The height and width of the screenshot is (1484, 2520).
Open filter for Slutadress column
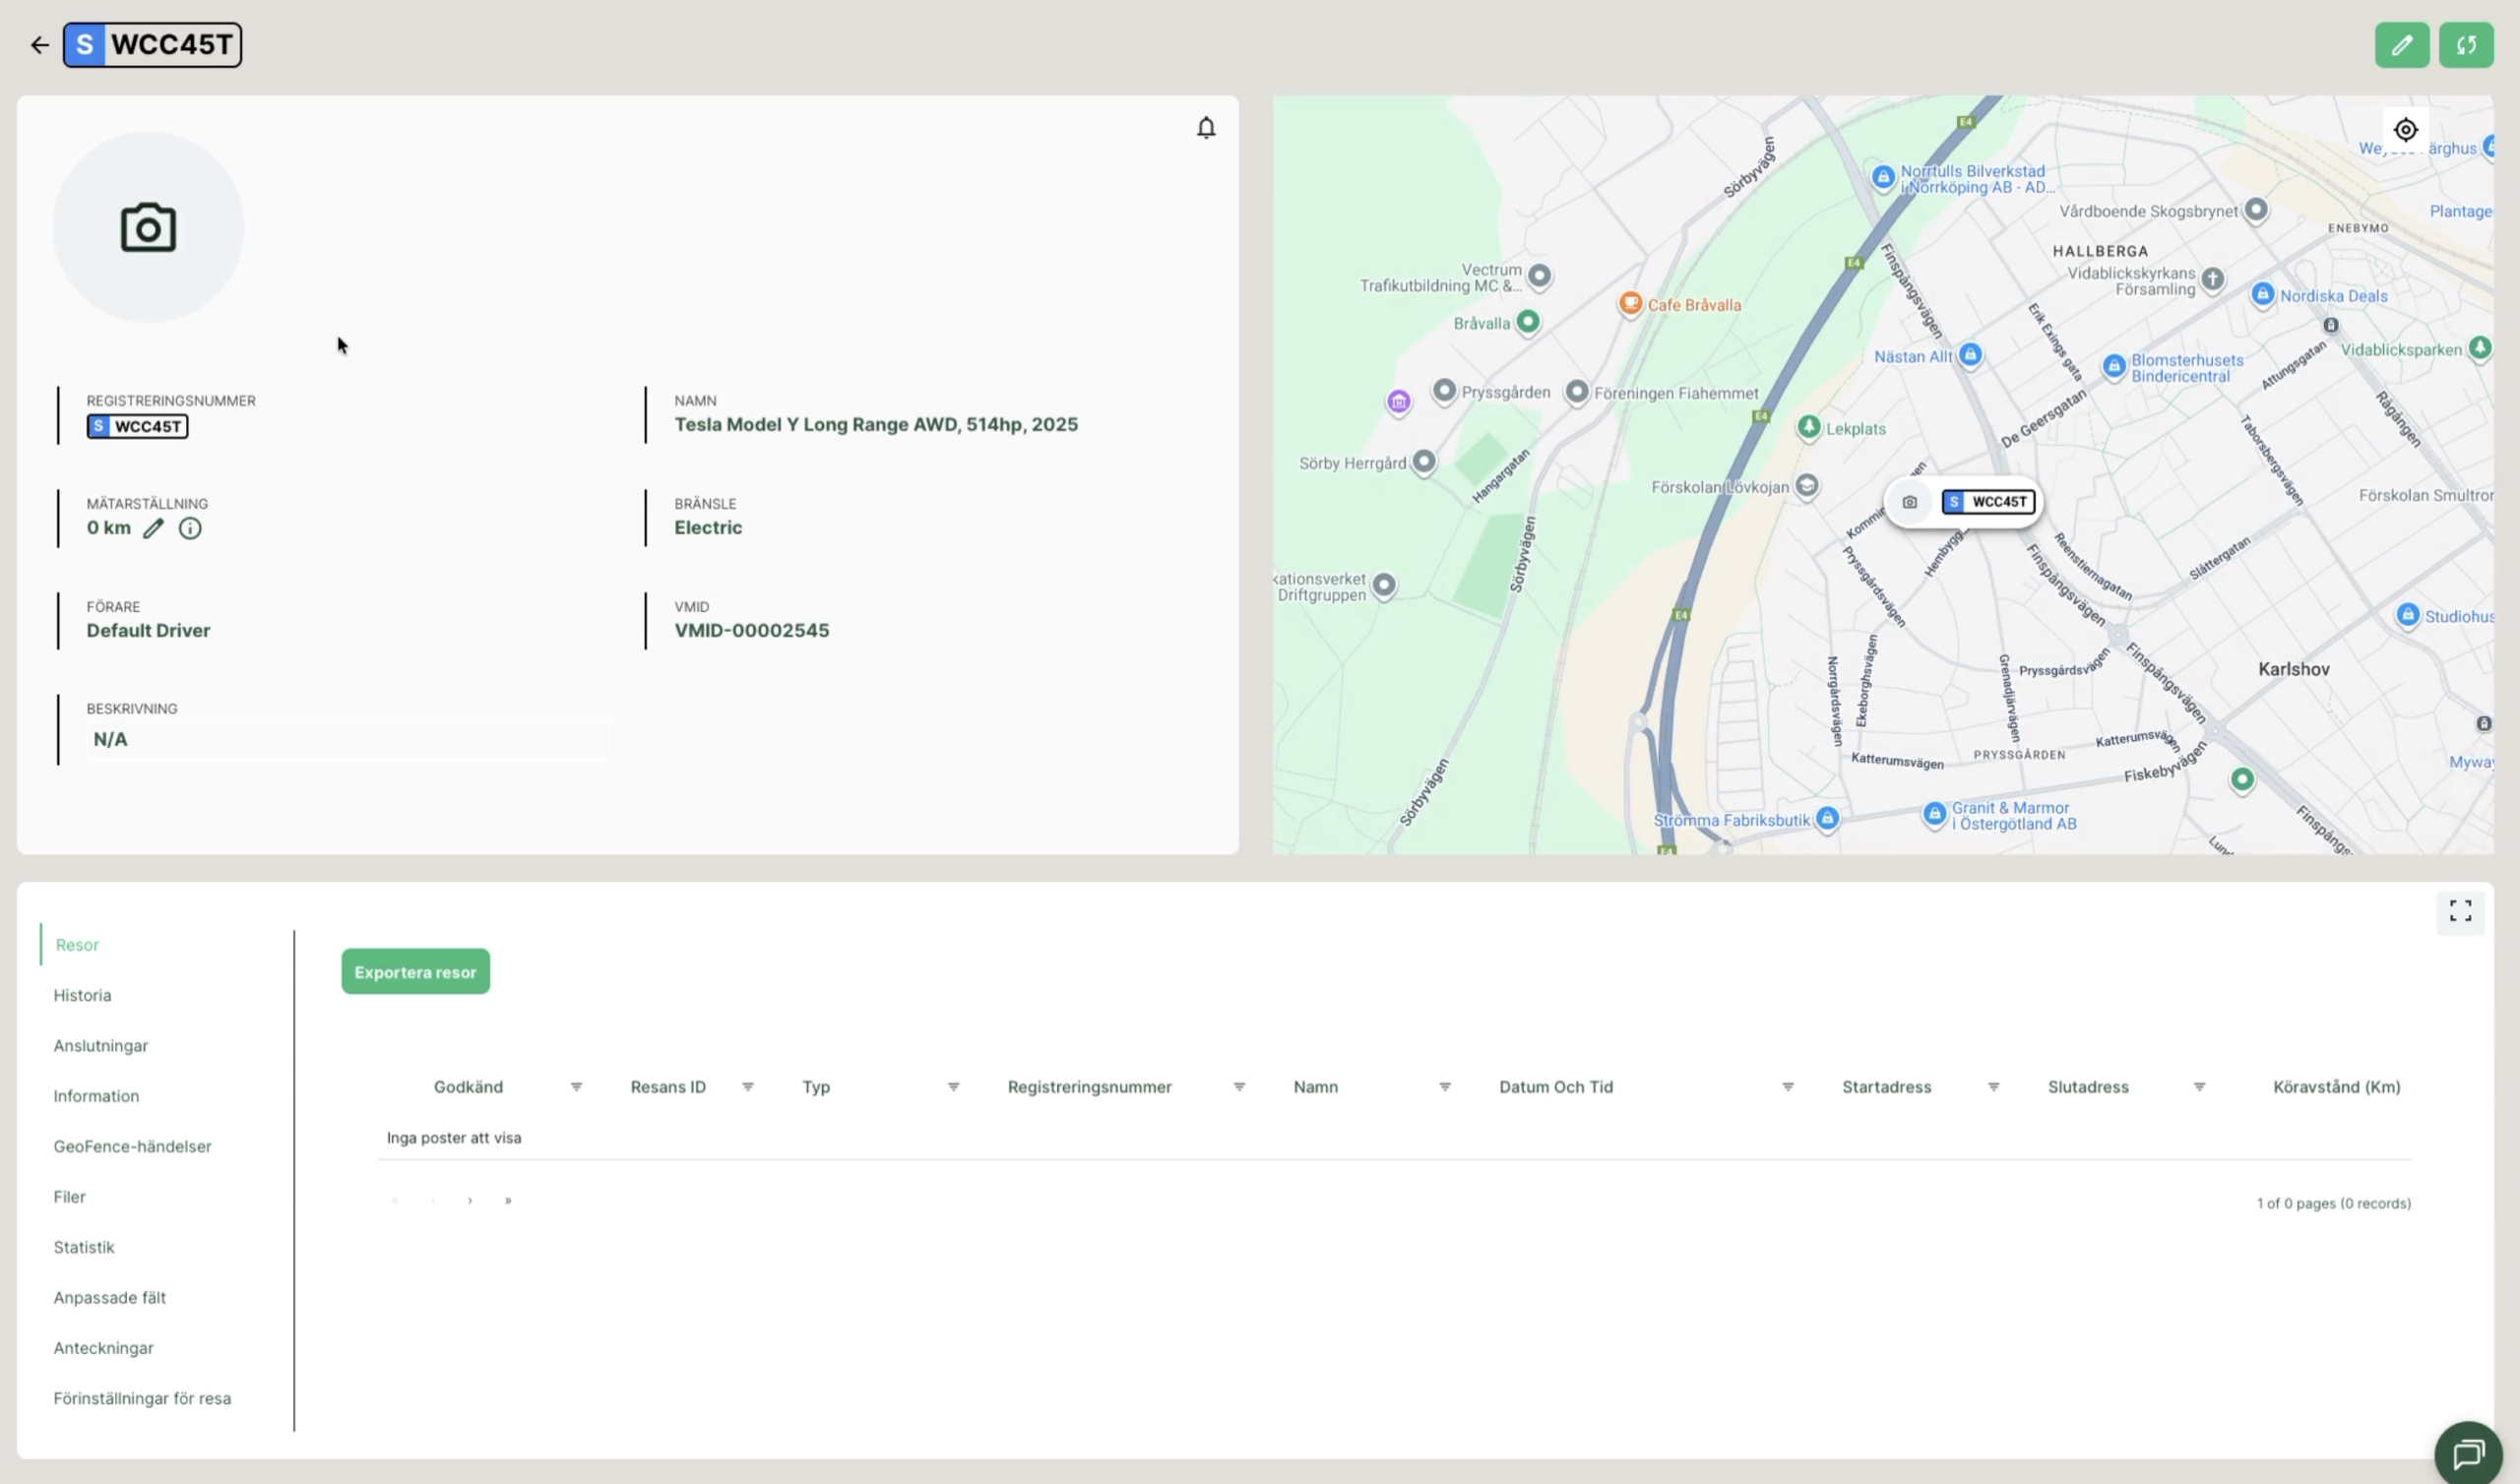click(x=2199, y=1087)
